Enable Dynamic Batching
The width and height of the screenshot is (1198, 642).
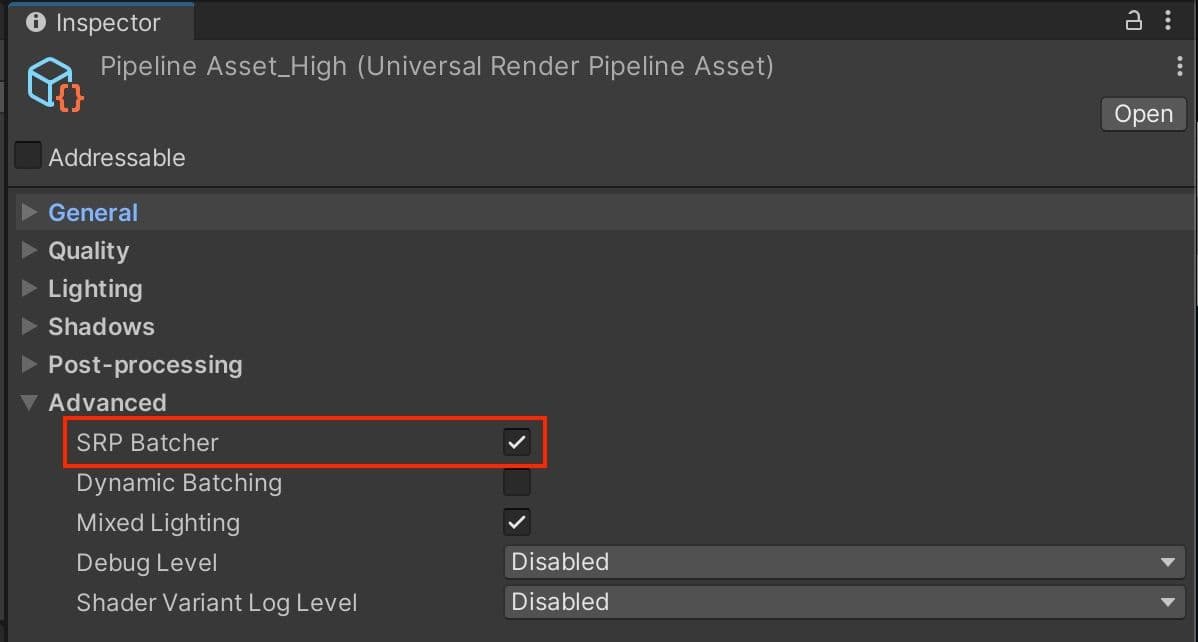[x=517, y=481]
